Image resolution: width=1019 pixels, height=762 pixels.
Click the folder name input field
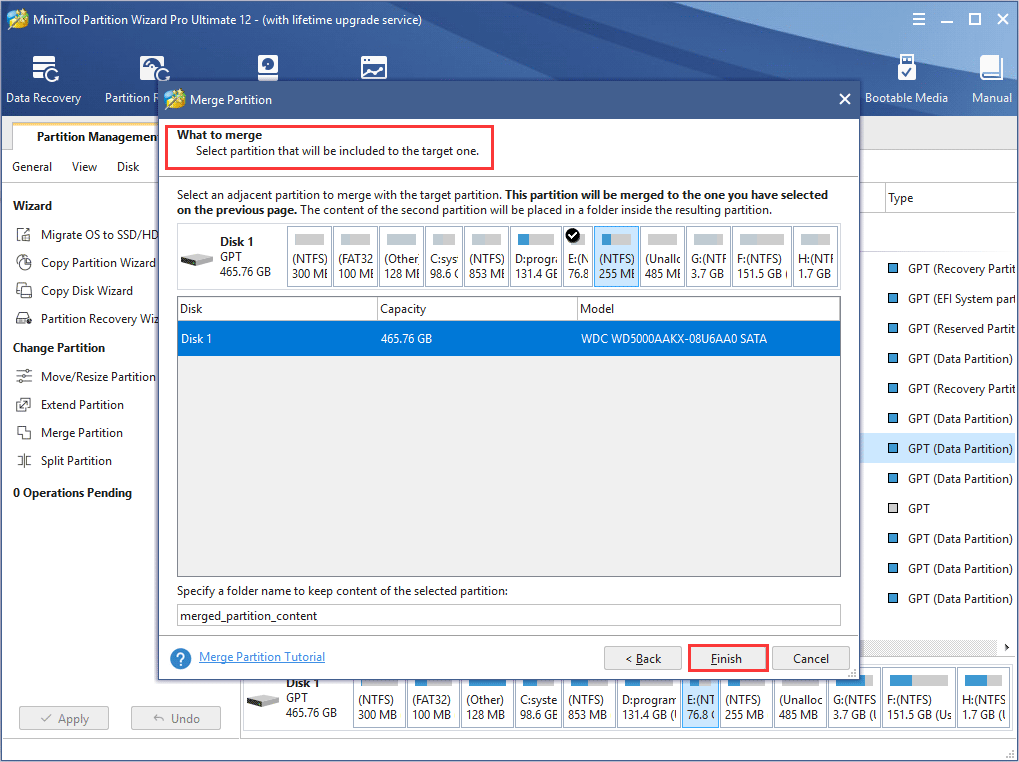pyautogui.click(x=508, y=615)
